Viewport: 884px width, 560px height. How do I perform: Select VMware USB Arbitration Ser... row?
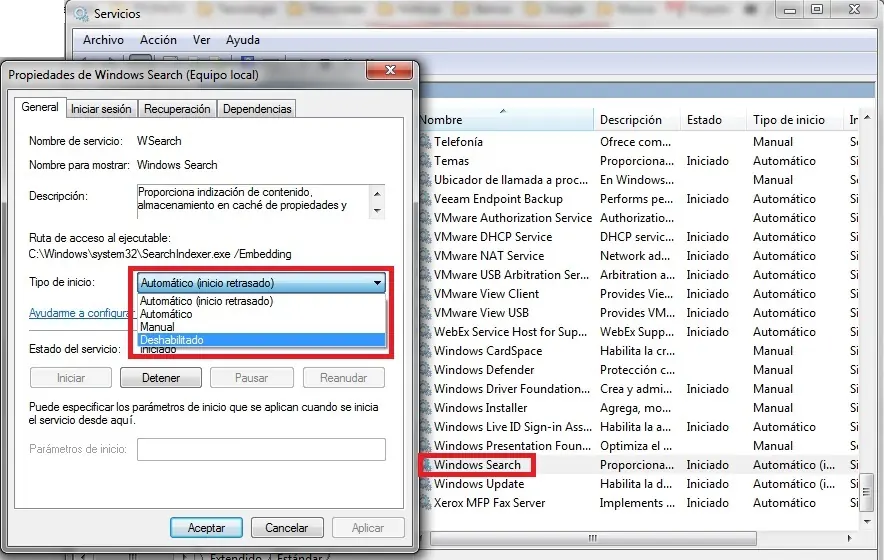click(x=639, y=275)
